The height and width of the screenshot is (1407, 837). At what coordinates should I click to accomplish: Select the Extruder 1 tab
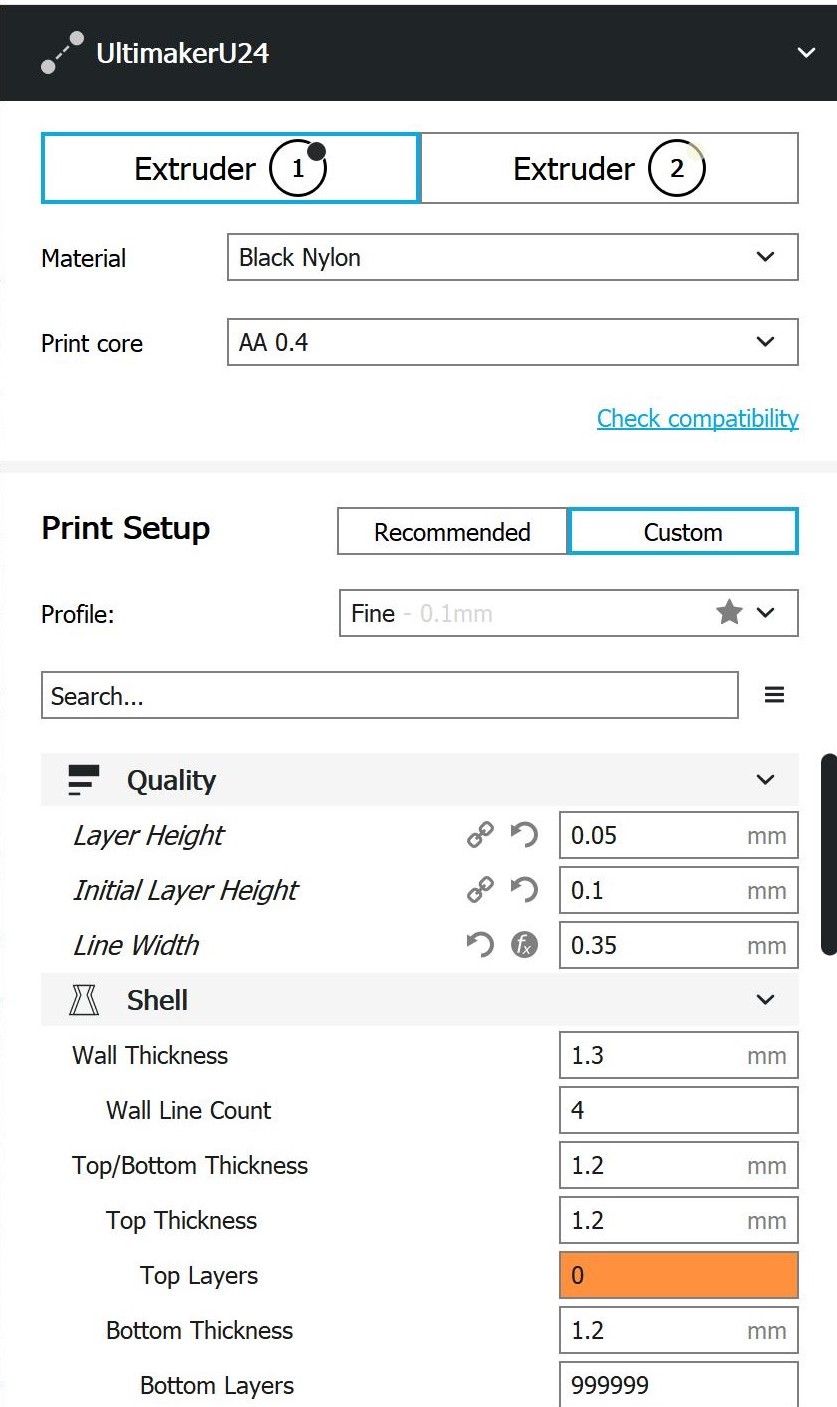(230, 168)
